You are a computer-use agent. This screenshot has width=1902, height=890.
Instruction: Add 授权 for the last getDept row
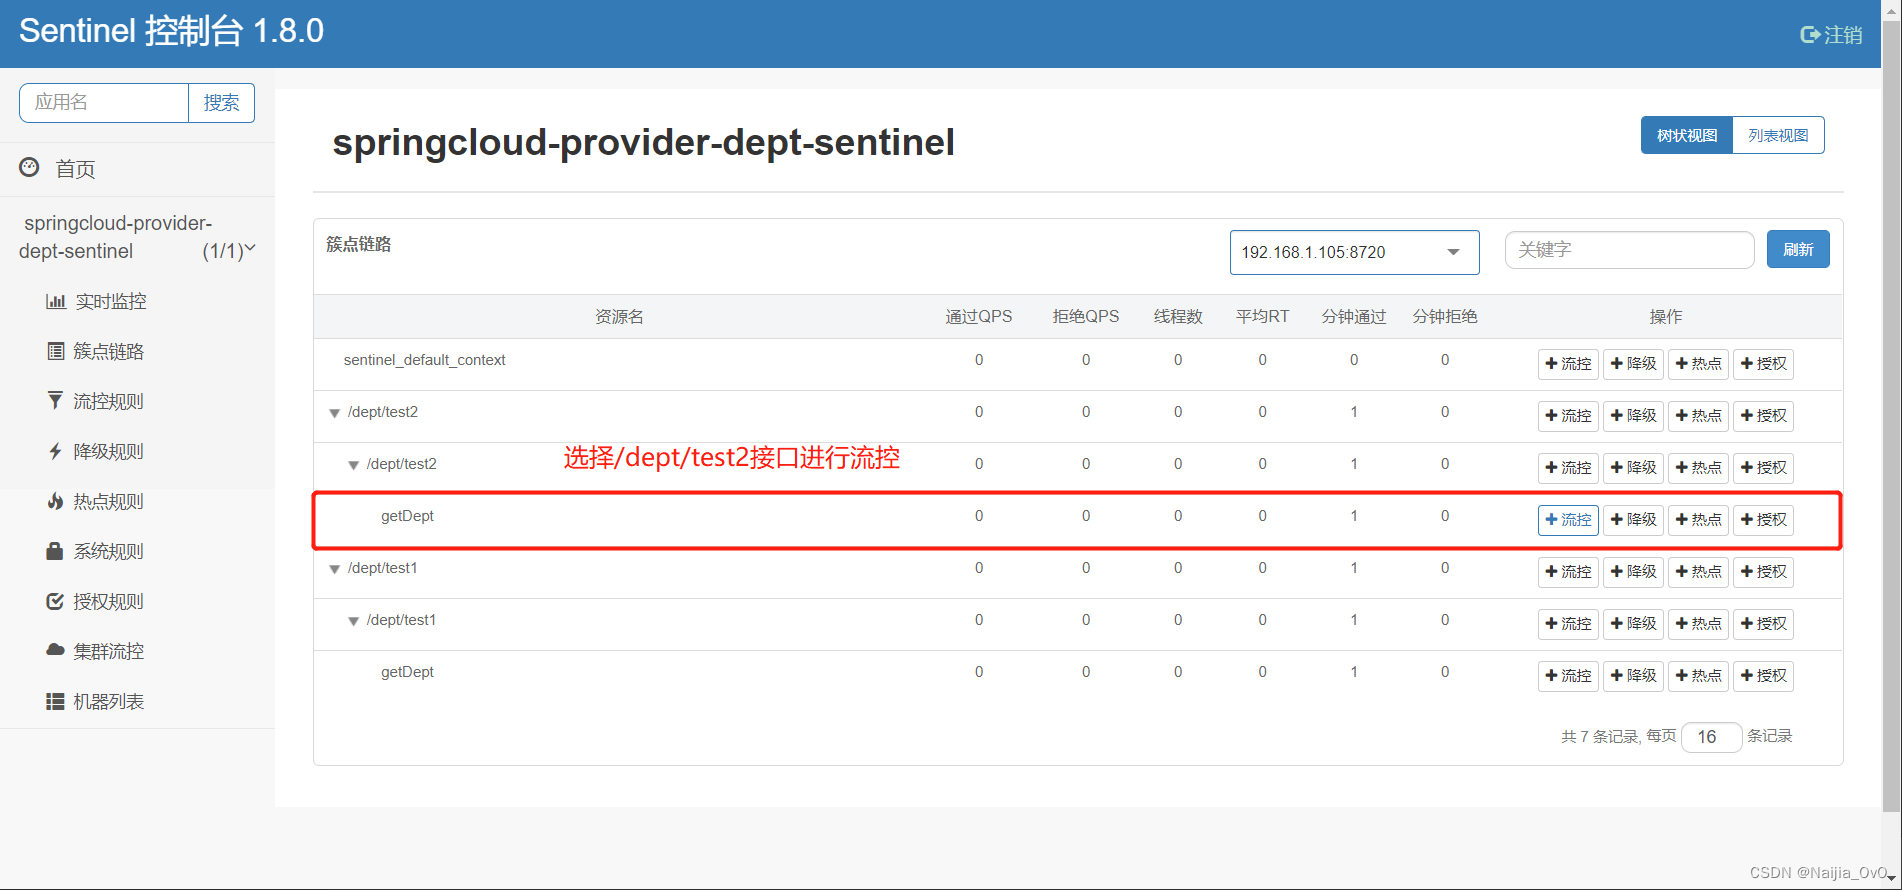(x=1763, y=676)
